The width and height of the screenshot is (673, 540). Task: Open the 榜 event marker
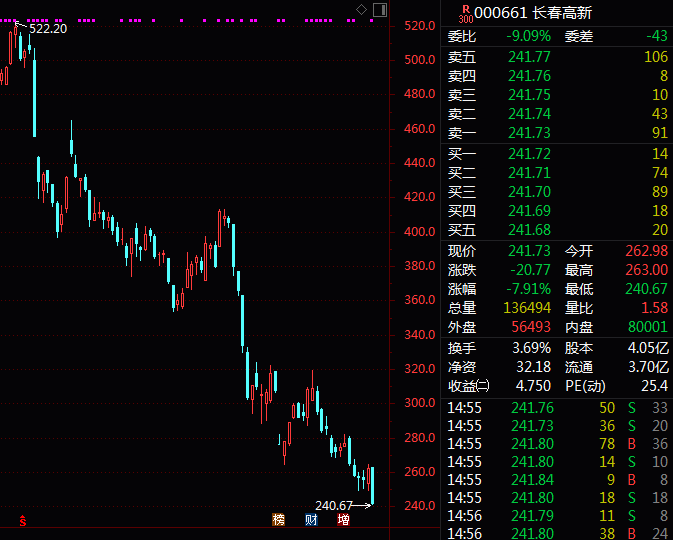[279, 520]
